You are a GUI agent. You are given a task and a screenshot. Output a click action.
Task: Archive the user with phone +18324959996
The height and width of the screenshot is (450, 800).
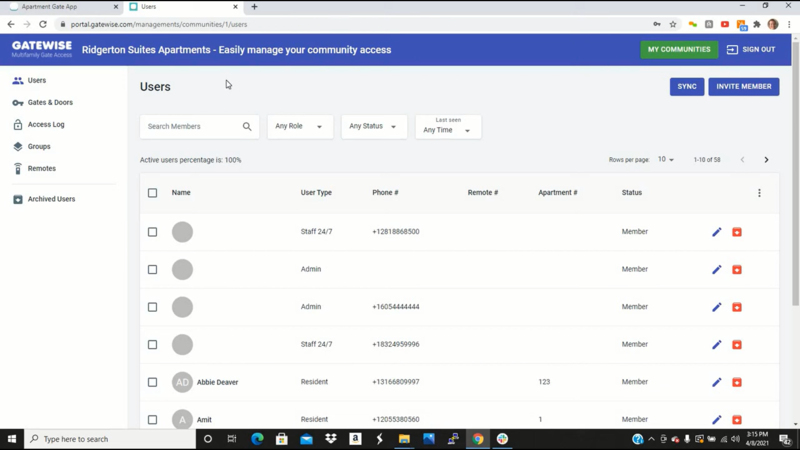[x=737, y=345]
